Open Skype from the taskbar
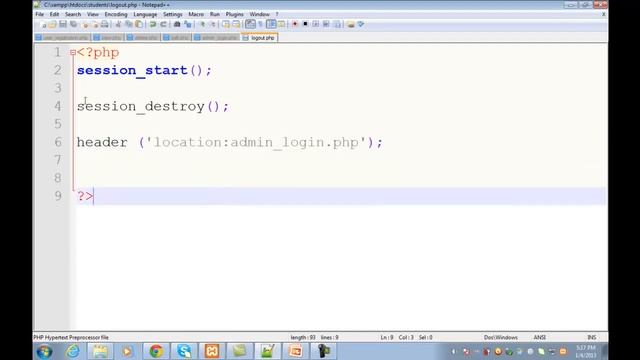The image size is (640, 360). click(184, 351)
